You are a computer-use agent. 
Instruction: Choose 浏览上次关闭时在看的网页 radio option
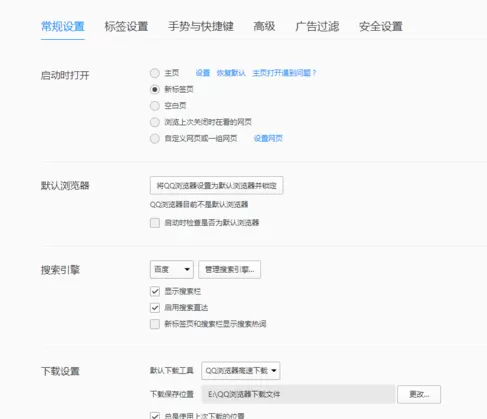pos(155,122)
